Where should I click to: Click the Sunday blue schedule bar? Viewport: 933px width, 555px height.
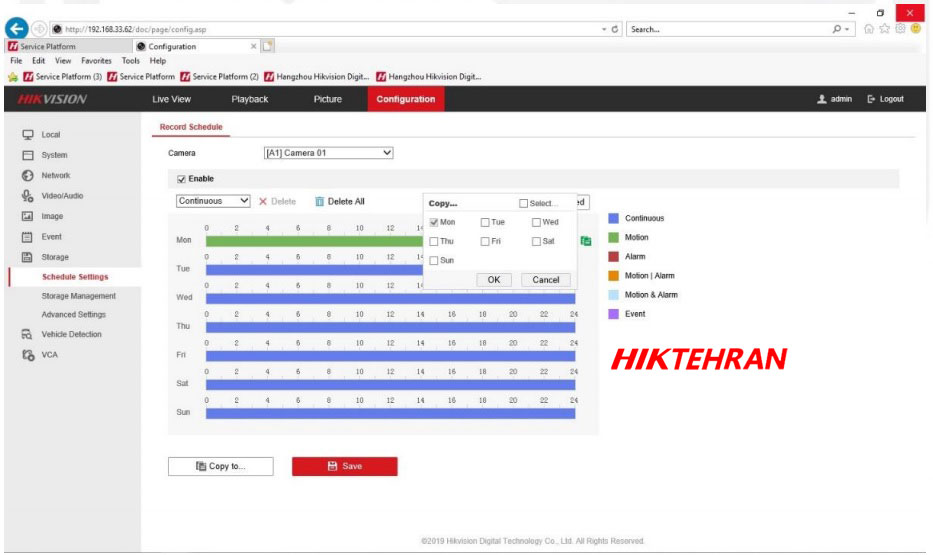pyautogui.click(x=390, y=413)
